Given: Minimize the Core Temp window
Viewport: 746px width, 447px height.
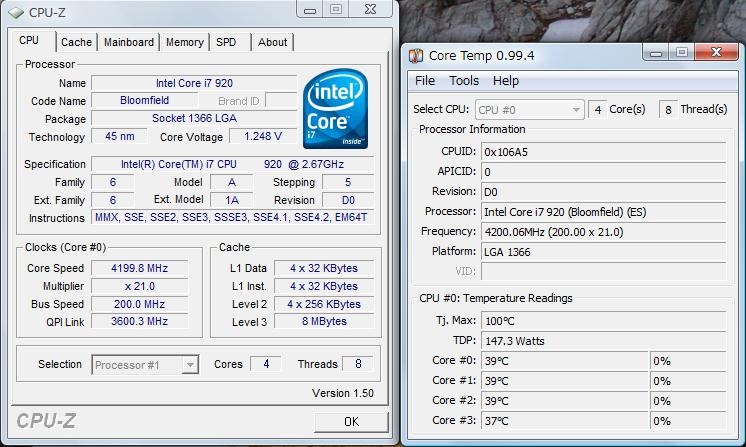Looking at the screenshot, I should pos(656,53).
